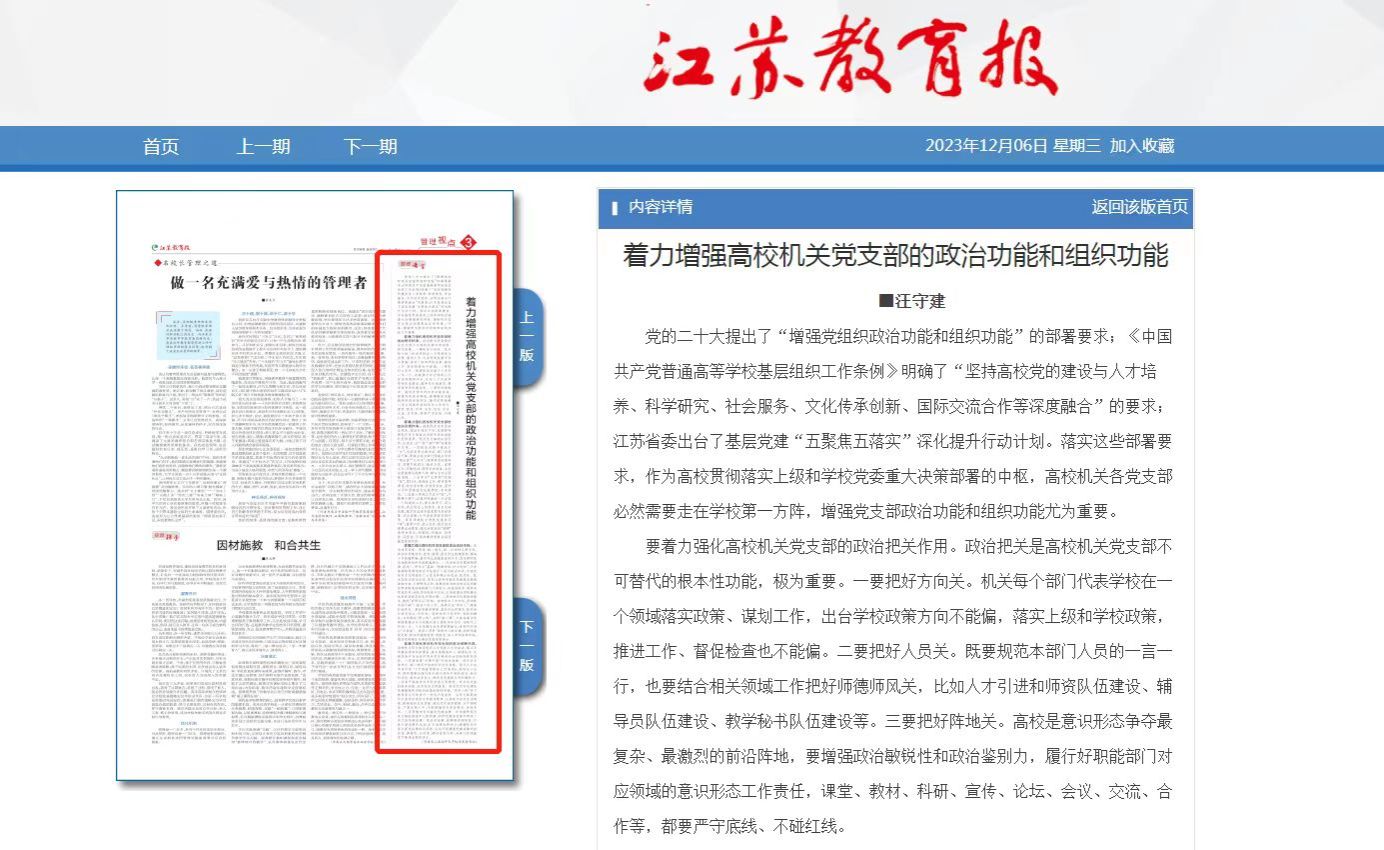Click the article title 着力增强高校机关党支部的政治功能和组织功能
The height and width of the screenshot is (850, 1384).
pyautogui.click(x=895, y=255)
